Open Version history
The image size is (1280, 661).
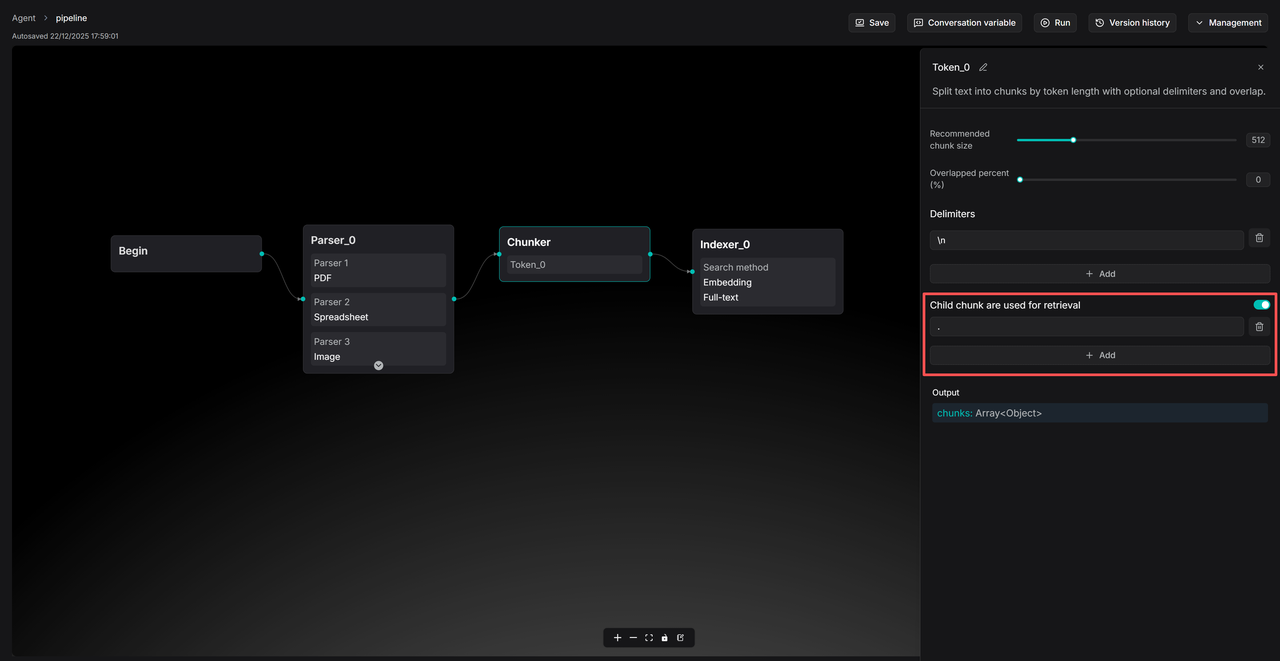[x=1132, y=23]
